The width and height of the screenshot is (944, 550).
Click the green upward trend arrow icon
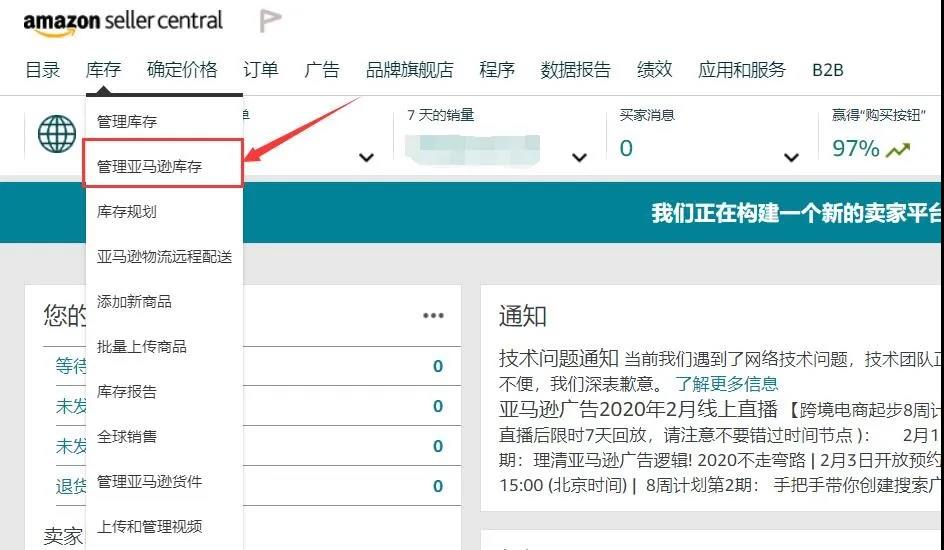tap(898, 150)
